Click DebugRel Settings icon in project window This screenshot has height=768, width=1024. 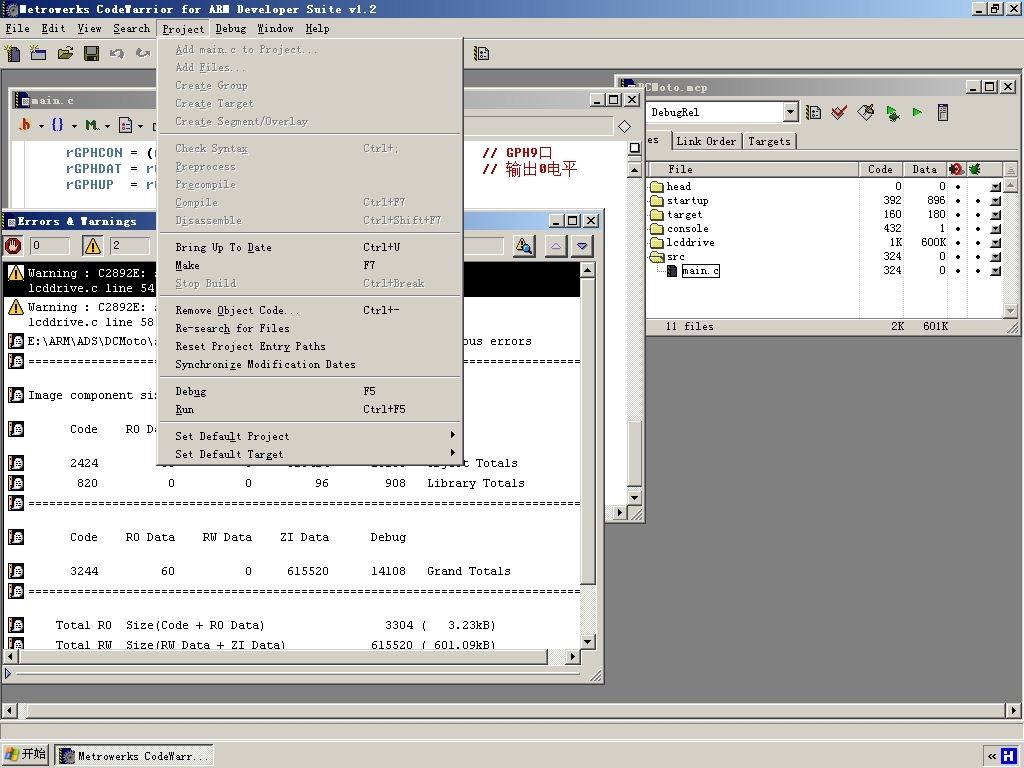pos(813,112)
